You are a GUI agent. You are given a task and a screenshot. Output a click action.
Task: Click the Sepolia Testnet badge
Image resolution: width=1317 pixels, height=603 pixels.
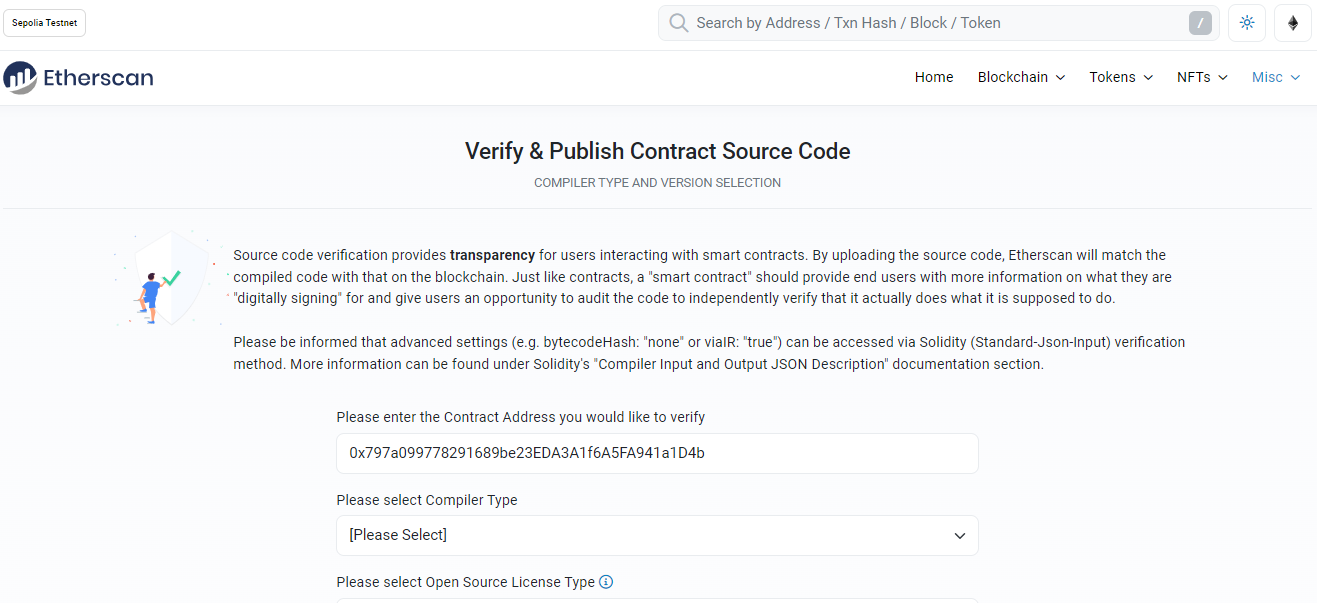[44, 23]
